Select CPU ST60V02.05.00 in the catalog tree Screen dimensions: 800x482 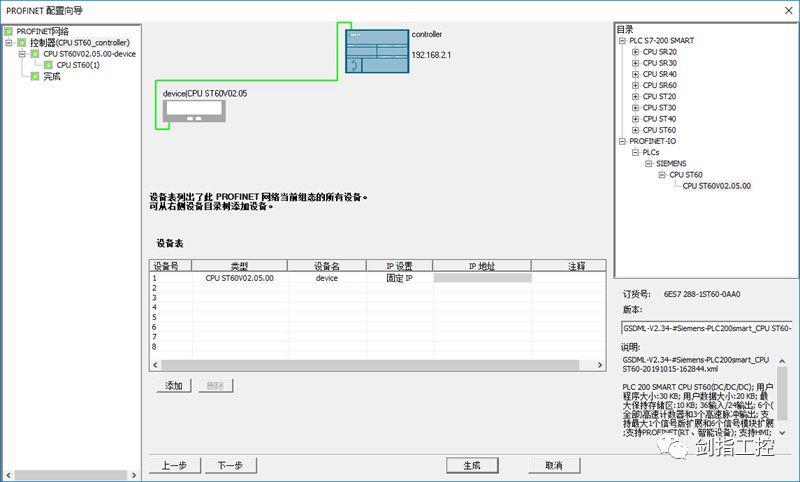pos(717,186)
